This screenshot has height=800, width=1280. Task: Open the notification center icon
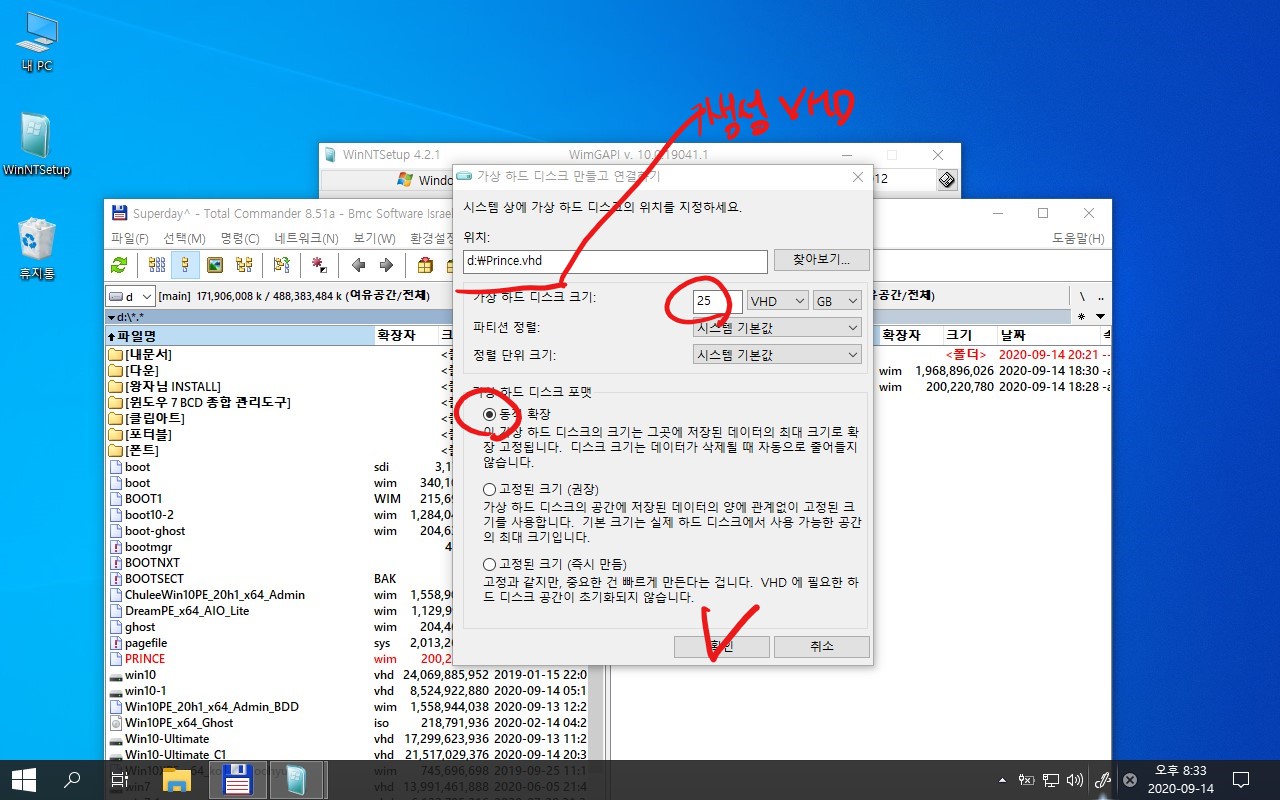(1241, 780)
